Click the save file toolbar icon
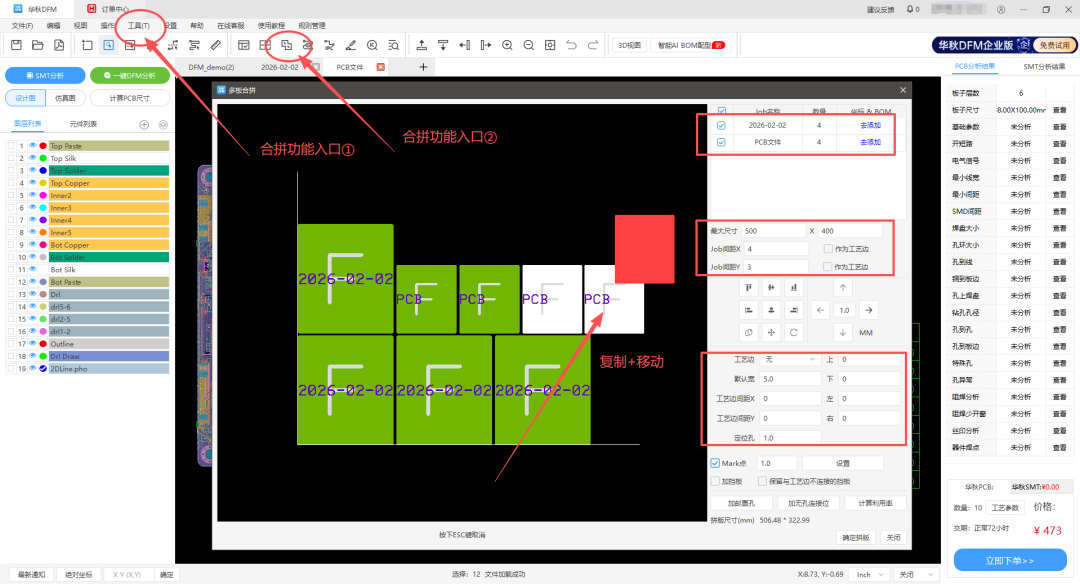This screenshot has width=1080, height=584. point(17,45)
